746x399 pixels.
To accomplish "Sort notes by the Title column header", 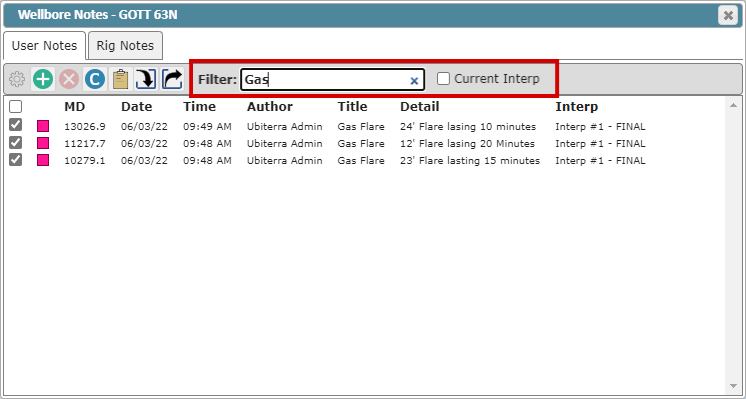I will coord(353,107).
